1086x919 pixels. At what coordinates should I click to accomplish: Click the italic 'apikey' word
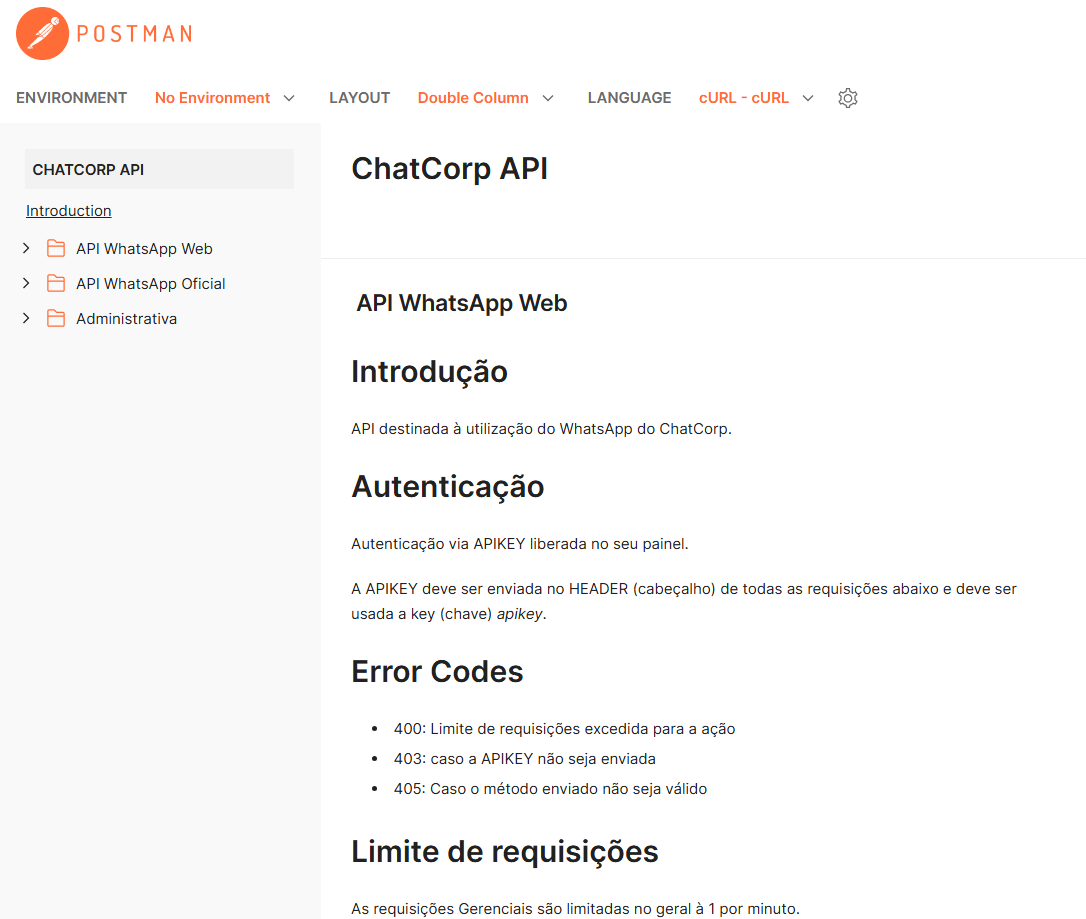pos(519,614)
